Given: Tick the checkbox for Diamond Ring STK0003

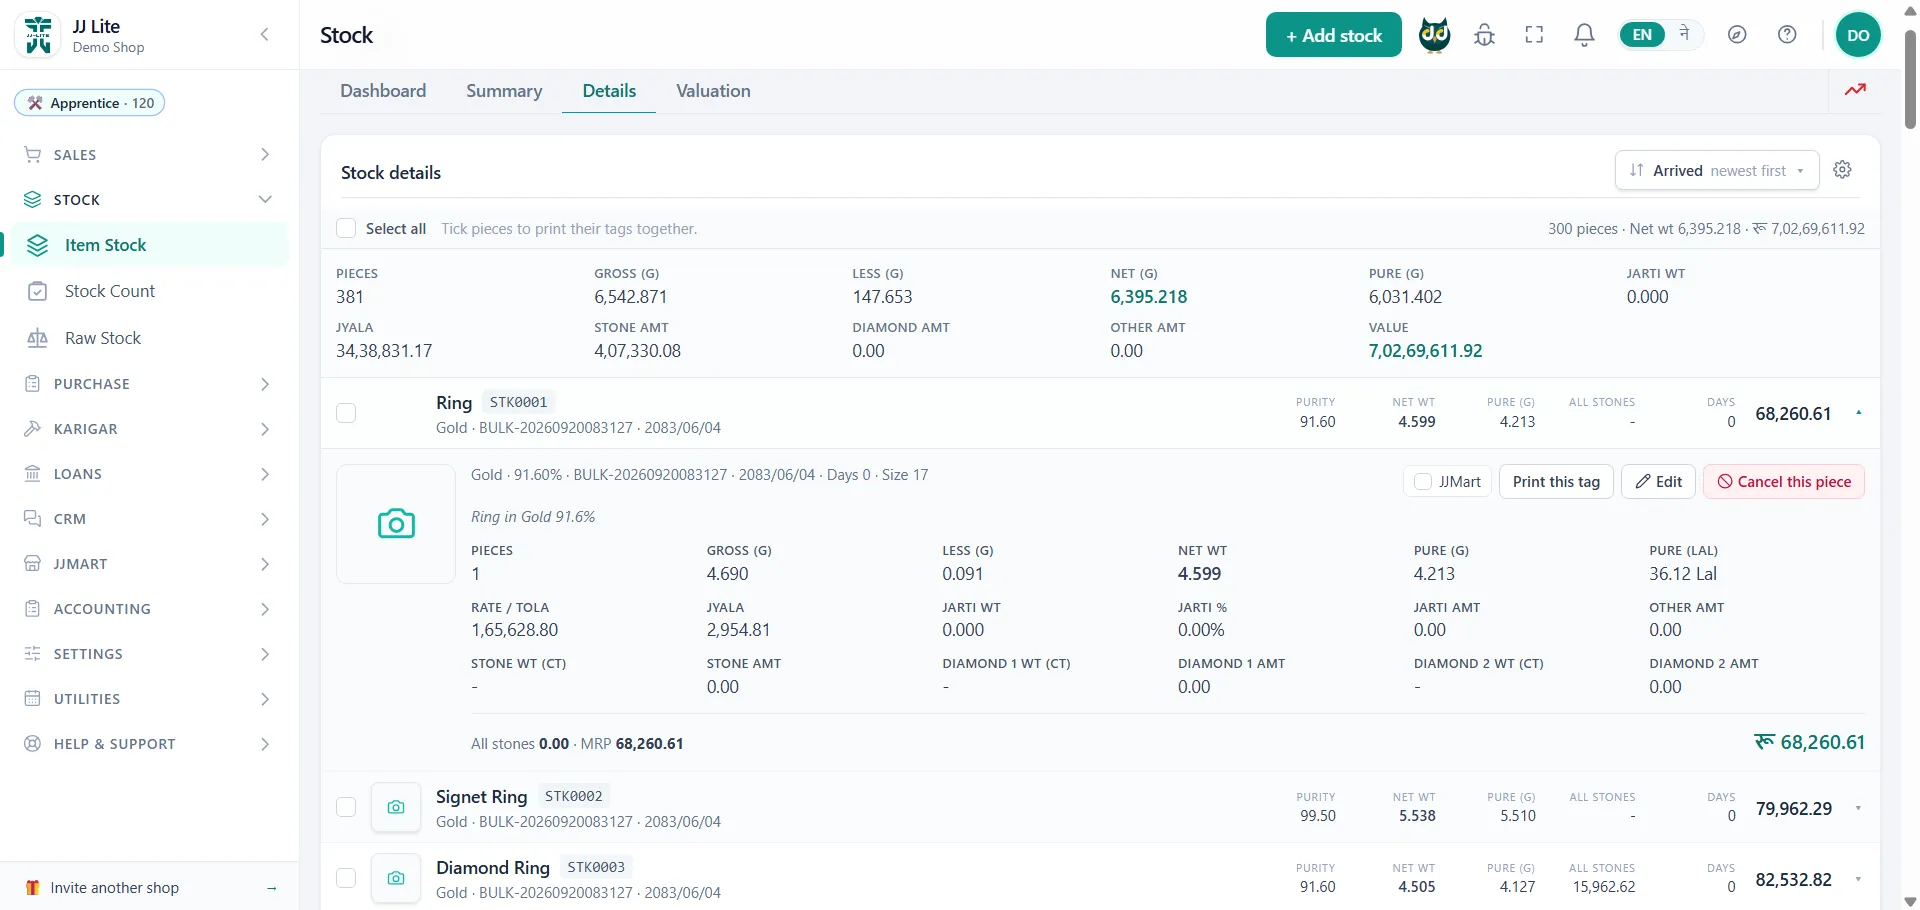Looking at the screenshot, I should [x=346, y=878].
